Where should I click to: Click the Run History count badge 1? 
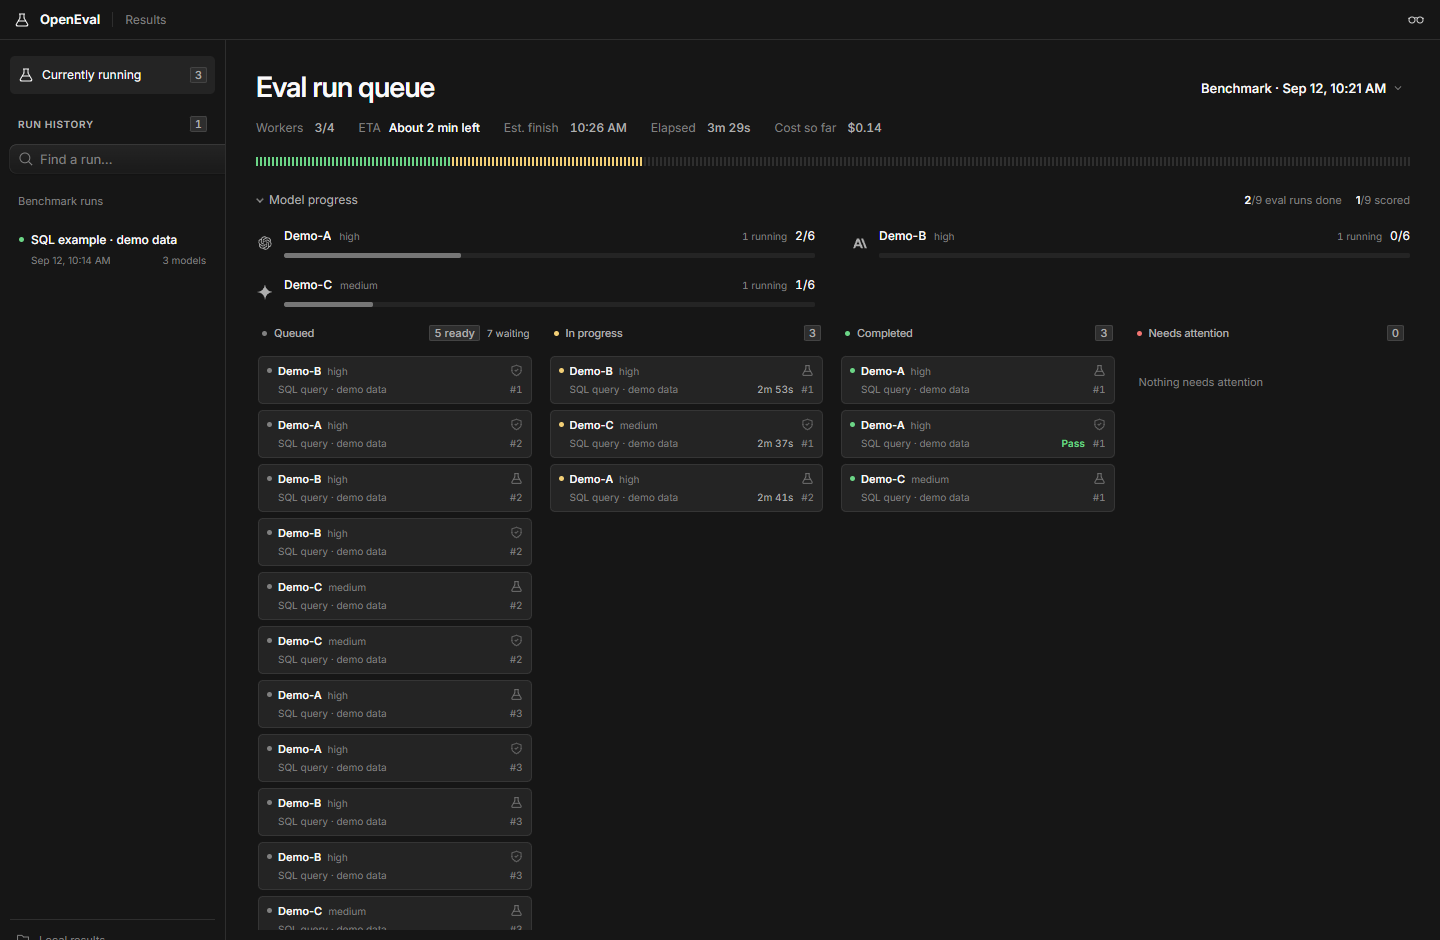(198, 124)
